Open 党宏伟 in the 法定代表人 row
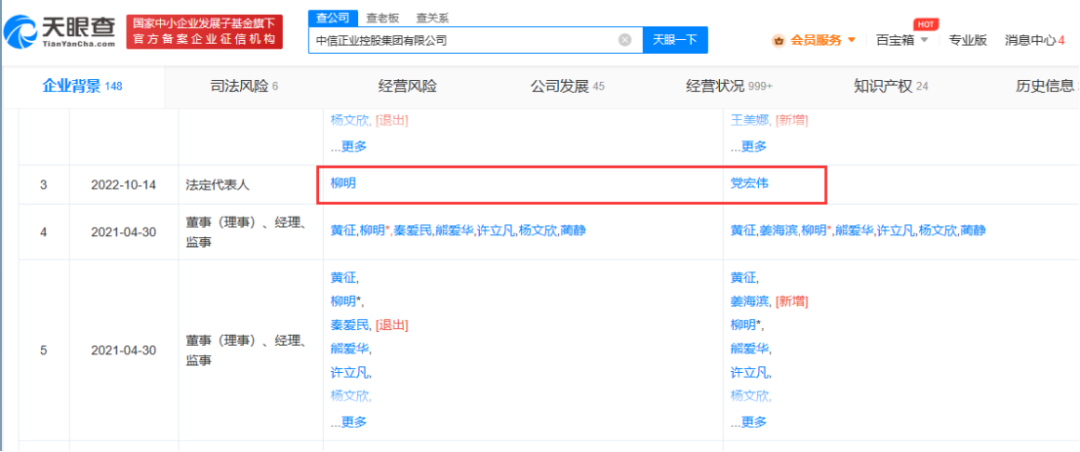 click(x=749, y=183)
